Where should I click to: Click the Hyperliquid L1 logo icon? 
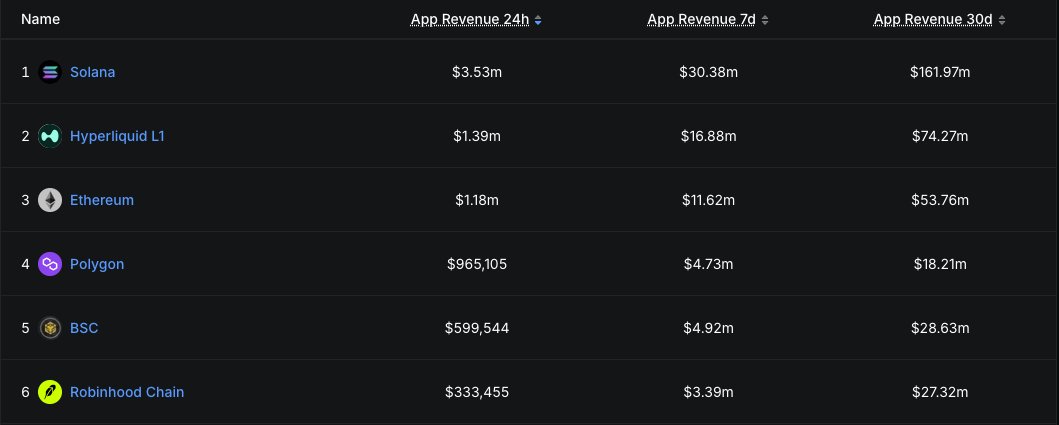(x=50, y=136)
